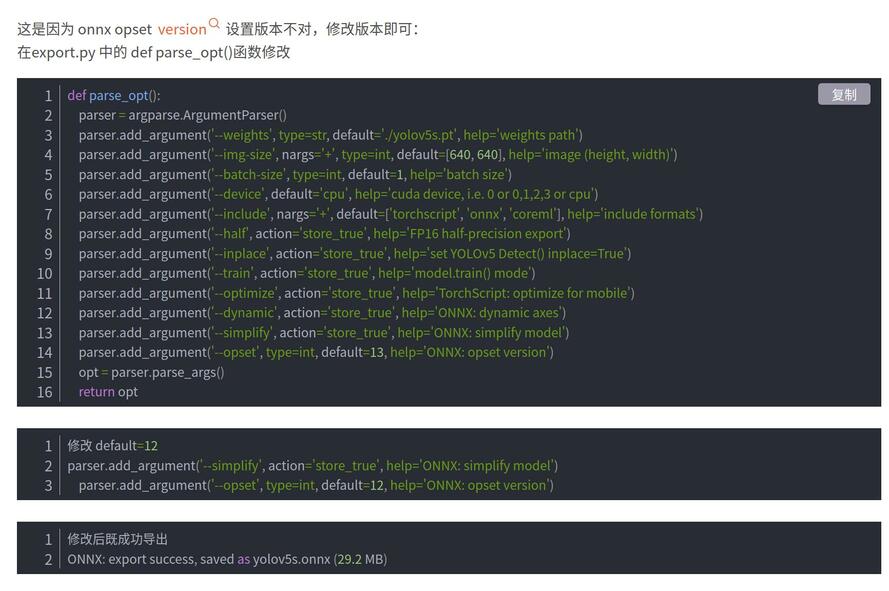This screenshot has width=889, height=591.
Task: Click the 修改后既成功导出 line
Action: point(118,539)
